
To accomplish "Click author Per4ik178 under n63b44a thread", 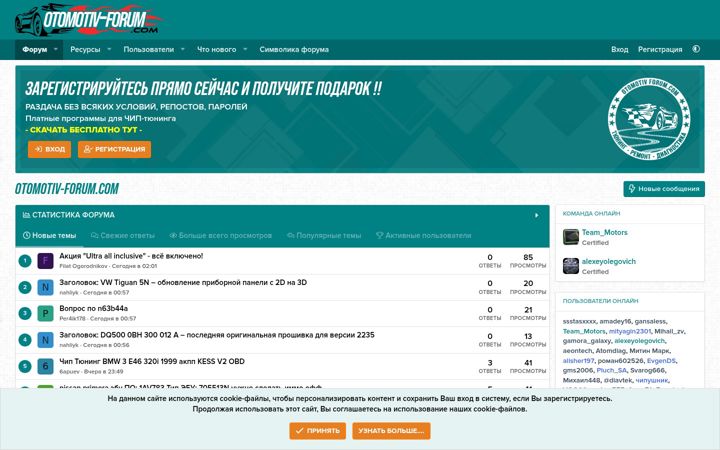I will (73, 318).
